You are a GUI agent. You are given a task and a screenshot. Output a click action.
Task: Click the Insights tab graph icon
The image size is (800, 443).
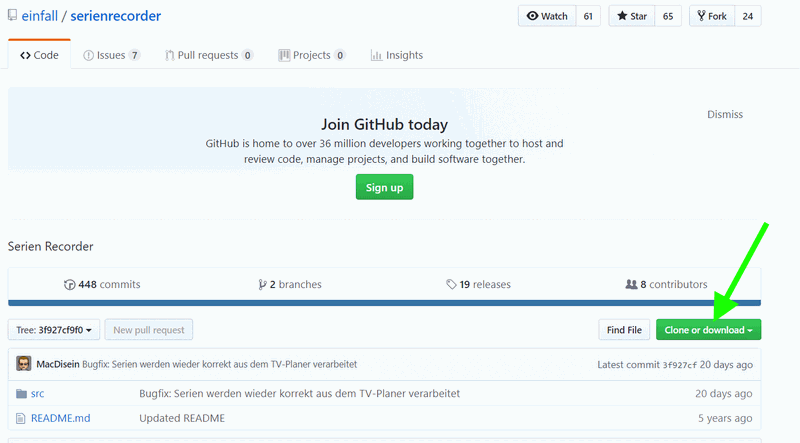point(376,55)
